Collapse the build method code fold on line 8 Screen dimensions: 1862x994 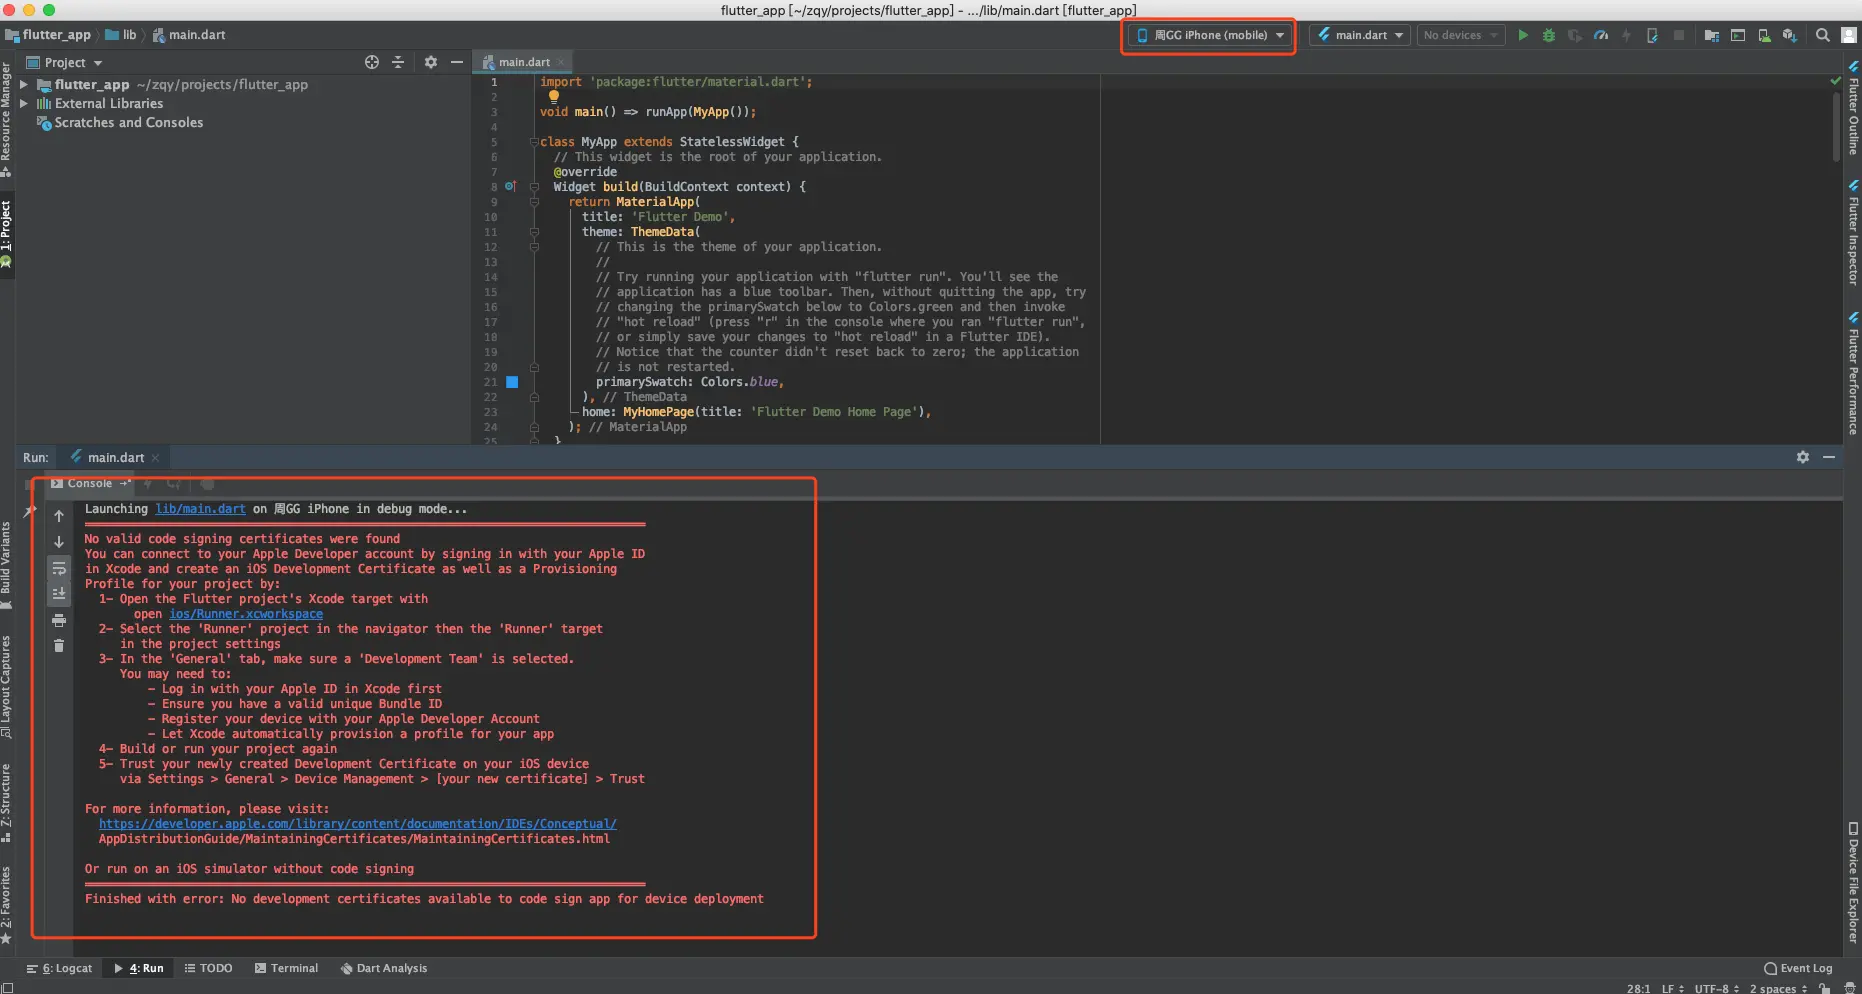click(x=534, y=187)
